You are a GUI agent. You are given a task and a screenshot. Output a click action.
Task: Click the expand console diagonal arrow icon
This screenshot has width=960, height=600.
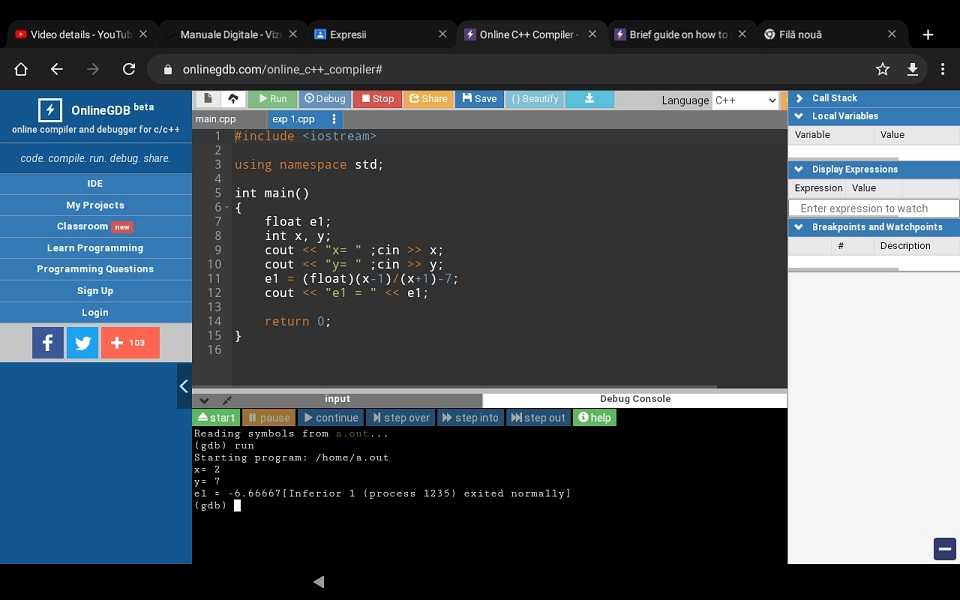pos(227,400)
